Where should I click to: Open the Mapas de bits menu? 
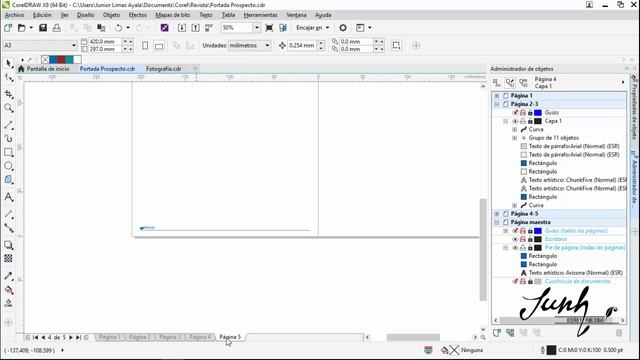tap(173, 15)
